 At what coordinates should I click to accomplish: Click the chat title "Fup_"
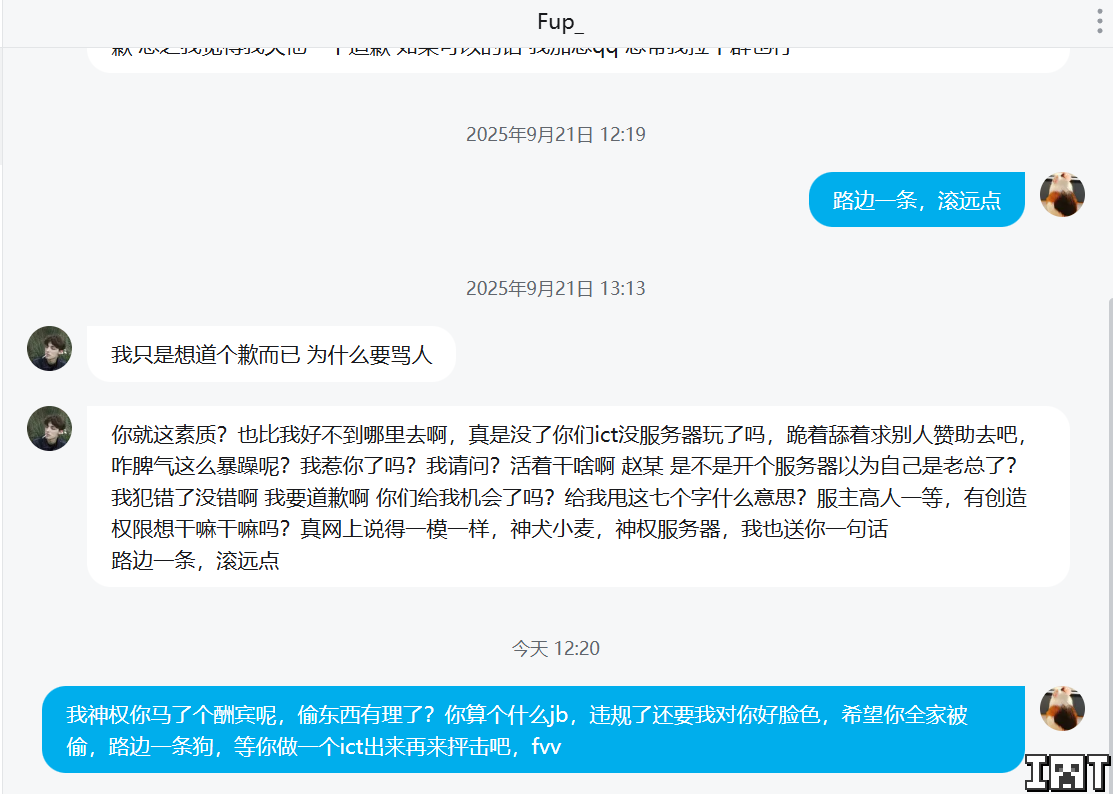[560, 23]
